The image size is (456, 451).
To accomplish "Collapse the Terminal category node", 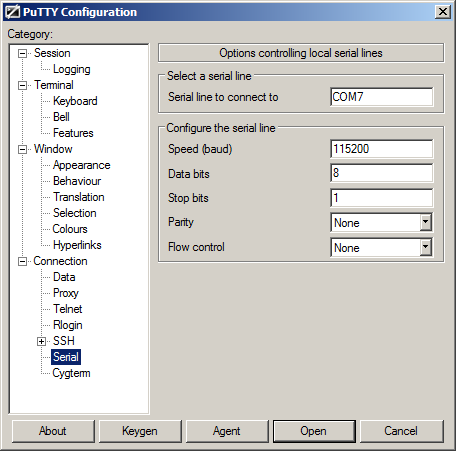I will [22, 85].
